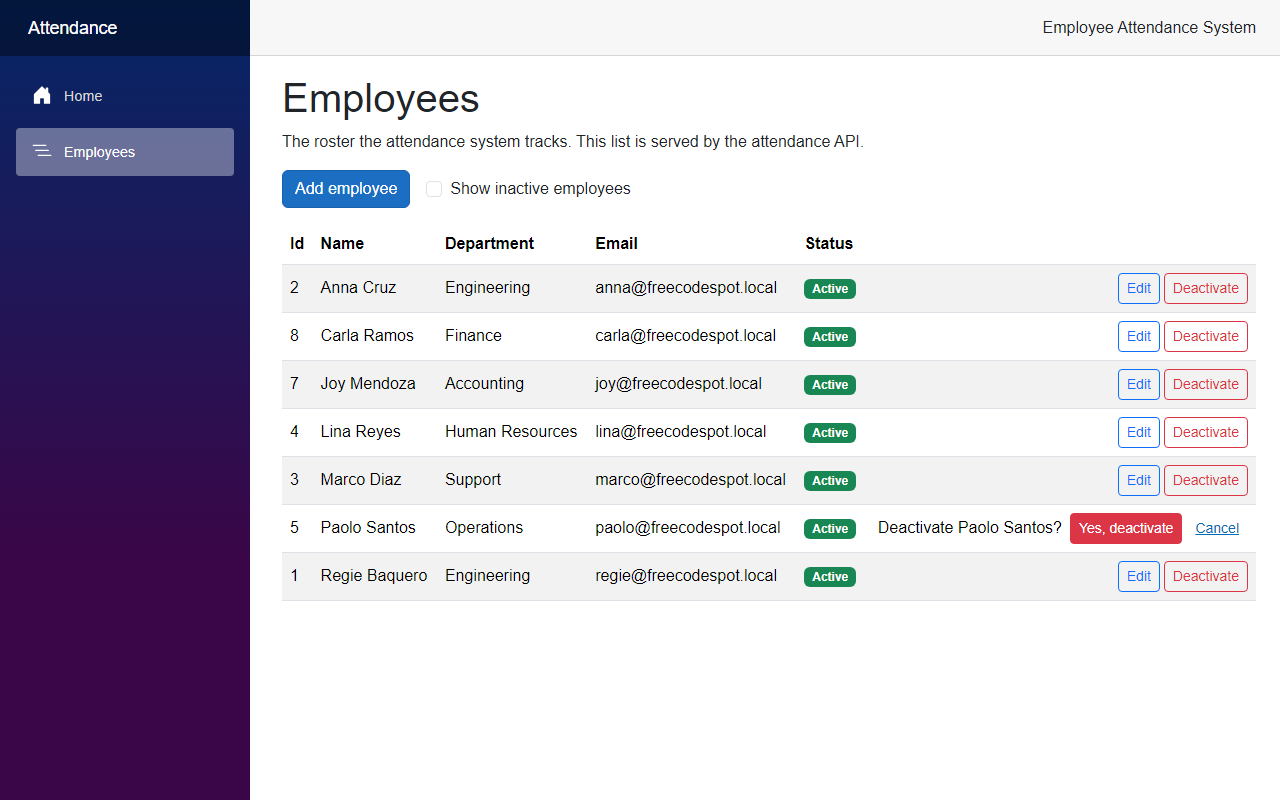Click the name Anna Cruz
This screenshot has width=1280, height=800.
pyautogui.click(x=358, y=287)
